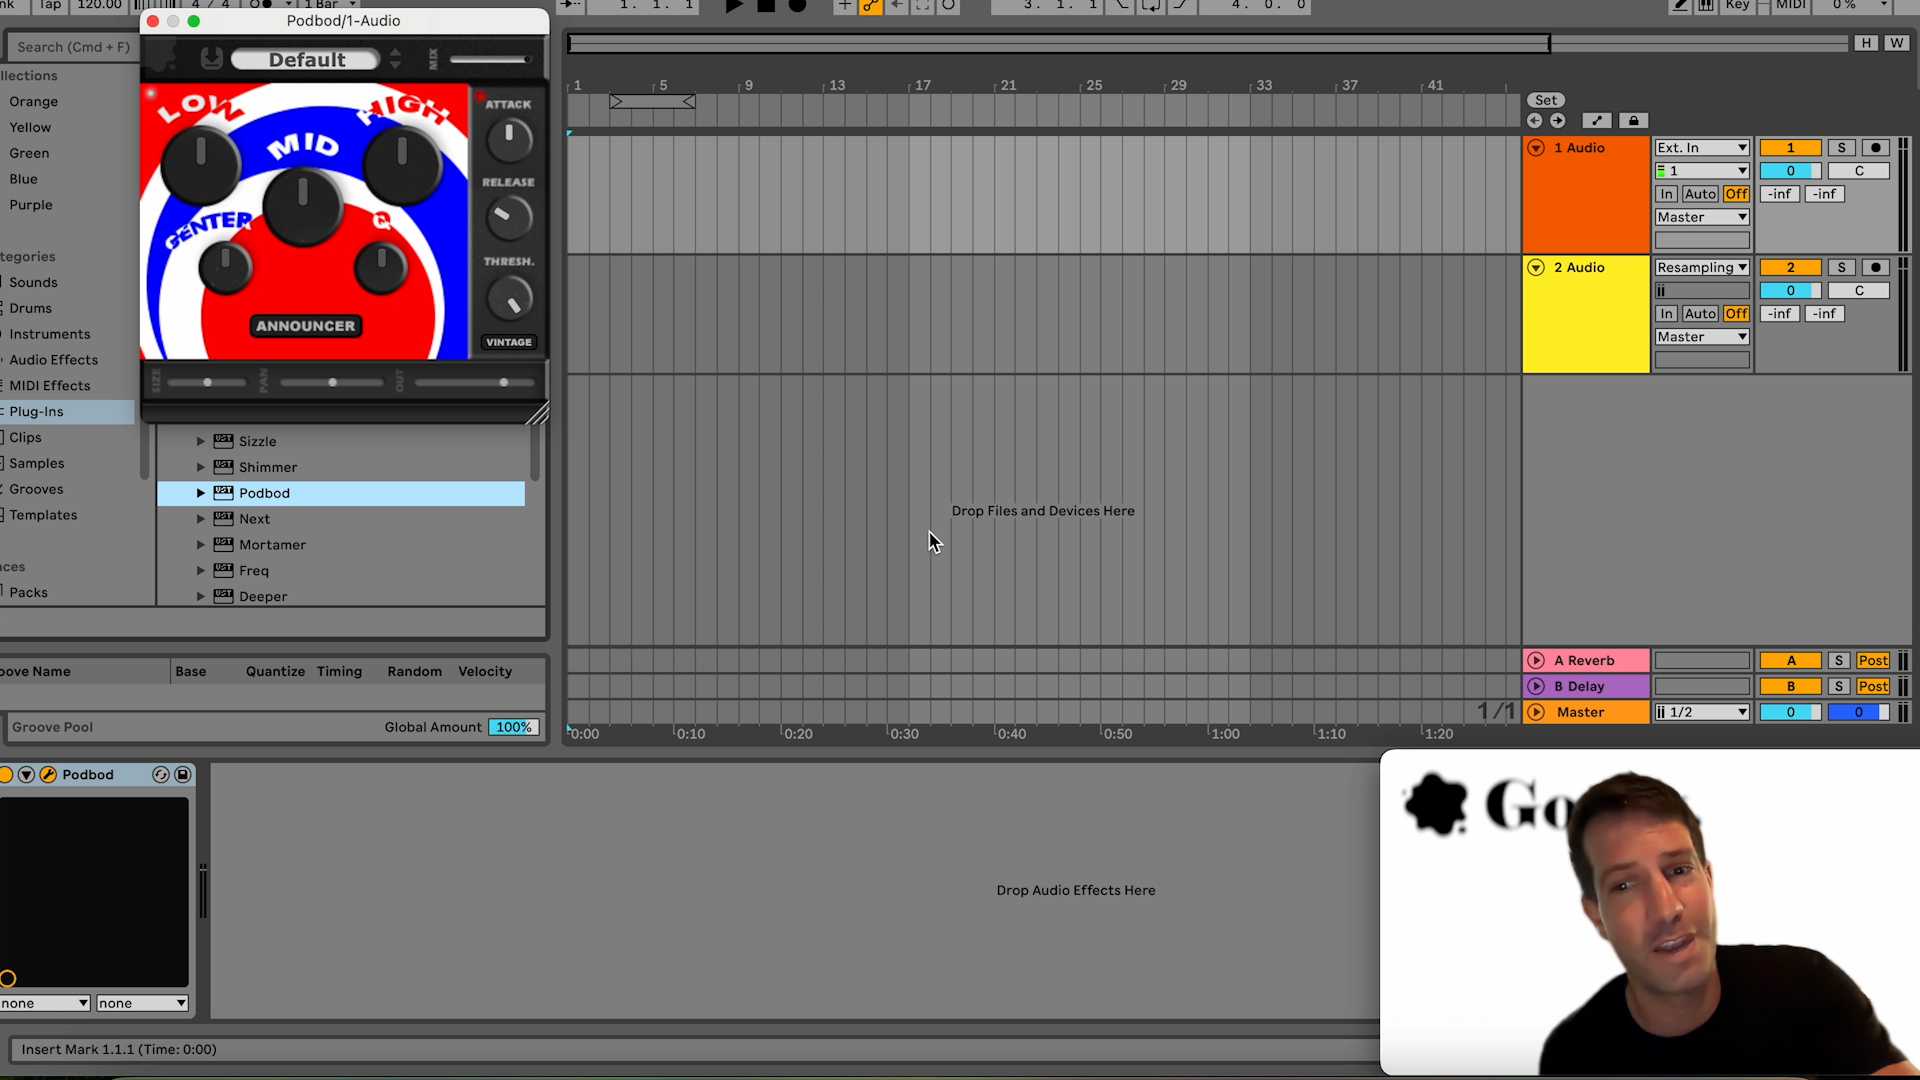Screen dimensions: 1920x1080
Task: Jump to previous locator arrow
Action: point(1535,121)
